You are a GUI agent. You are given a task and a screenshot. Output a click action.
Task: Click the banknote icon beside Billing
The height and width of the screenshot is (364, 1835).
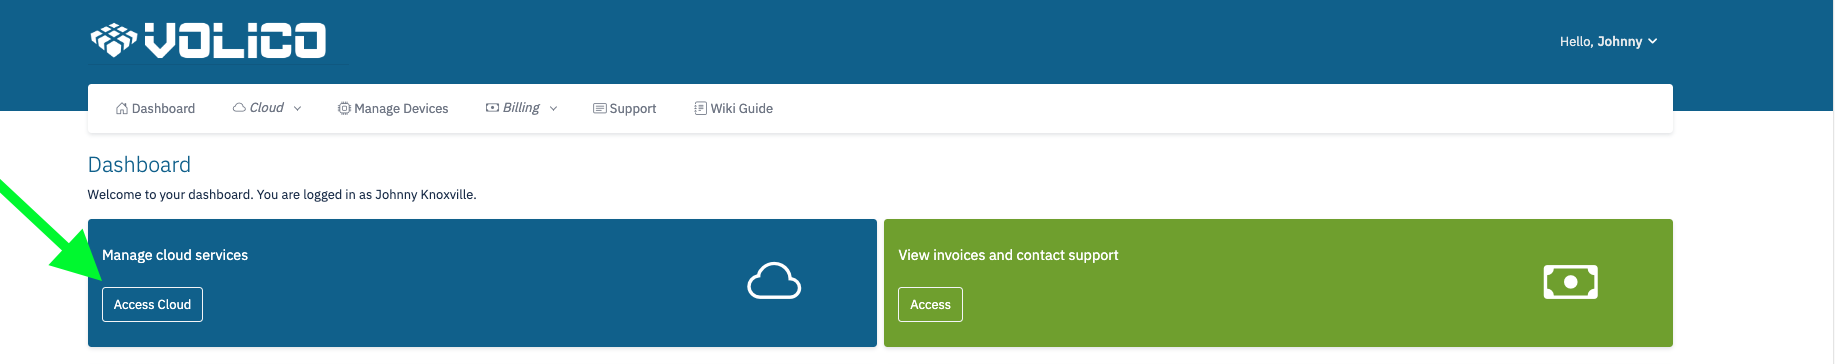point(492,108)
